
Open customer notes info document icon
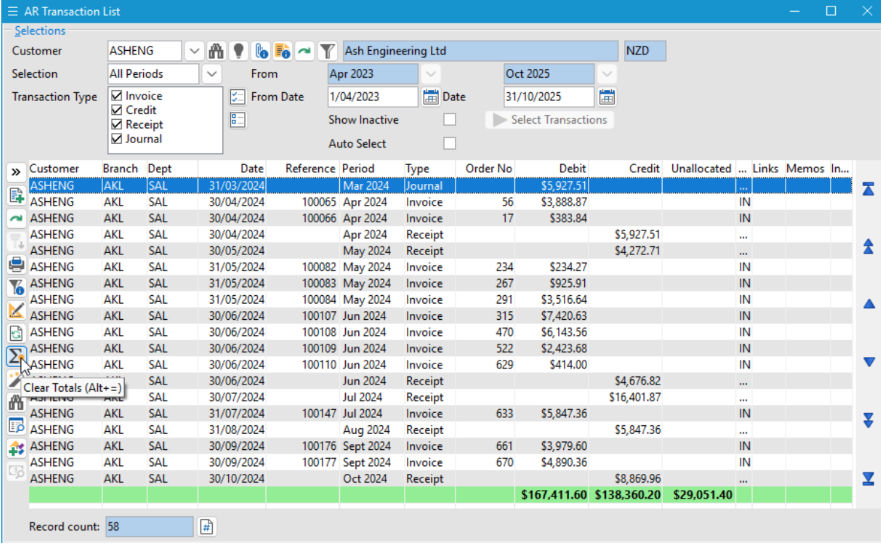[282, 51]
